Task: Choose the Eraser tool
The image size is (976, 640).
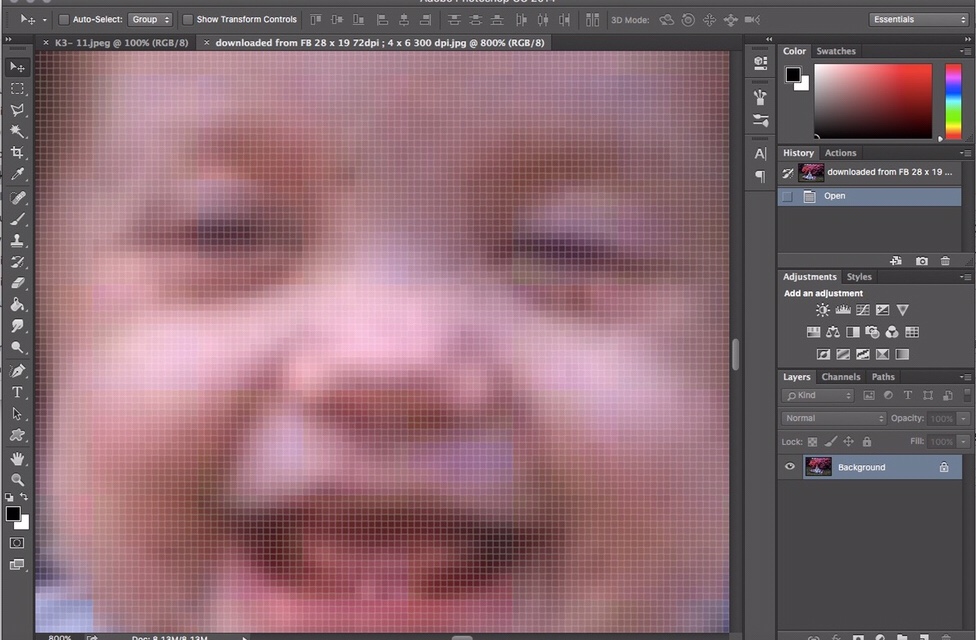Action: click(x=17, y=283)
